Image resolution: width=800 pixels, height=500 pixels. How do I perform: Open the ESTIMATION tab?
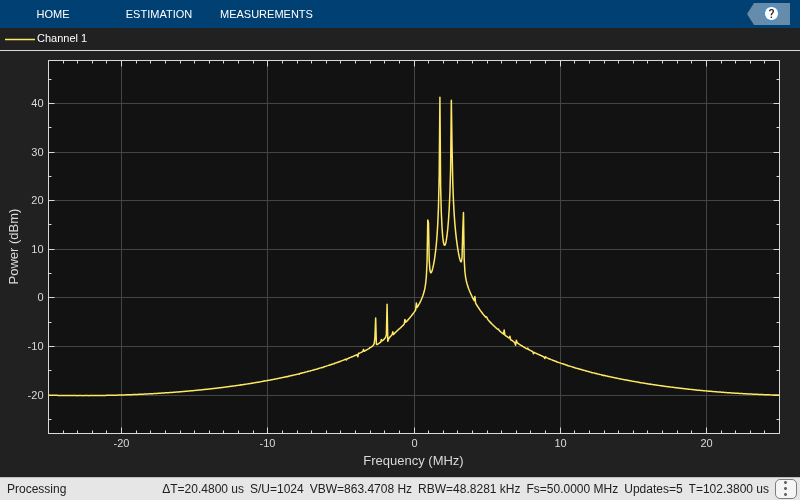point(159,14)
